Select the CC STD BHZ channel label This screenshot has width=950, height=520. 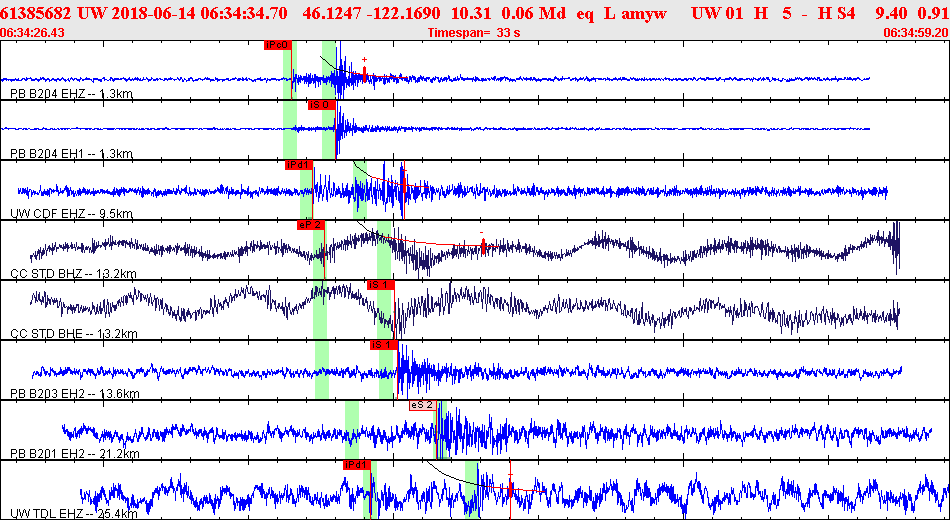point(74,274)
